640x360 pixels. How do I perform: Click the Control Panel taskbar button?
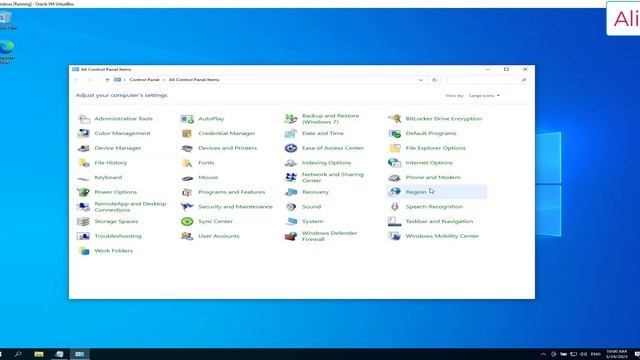pos(80,354)
